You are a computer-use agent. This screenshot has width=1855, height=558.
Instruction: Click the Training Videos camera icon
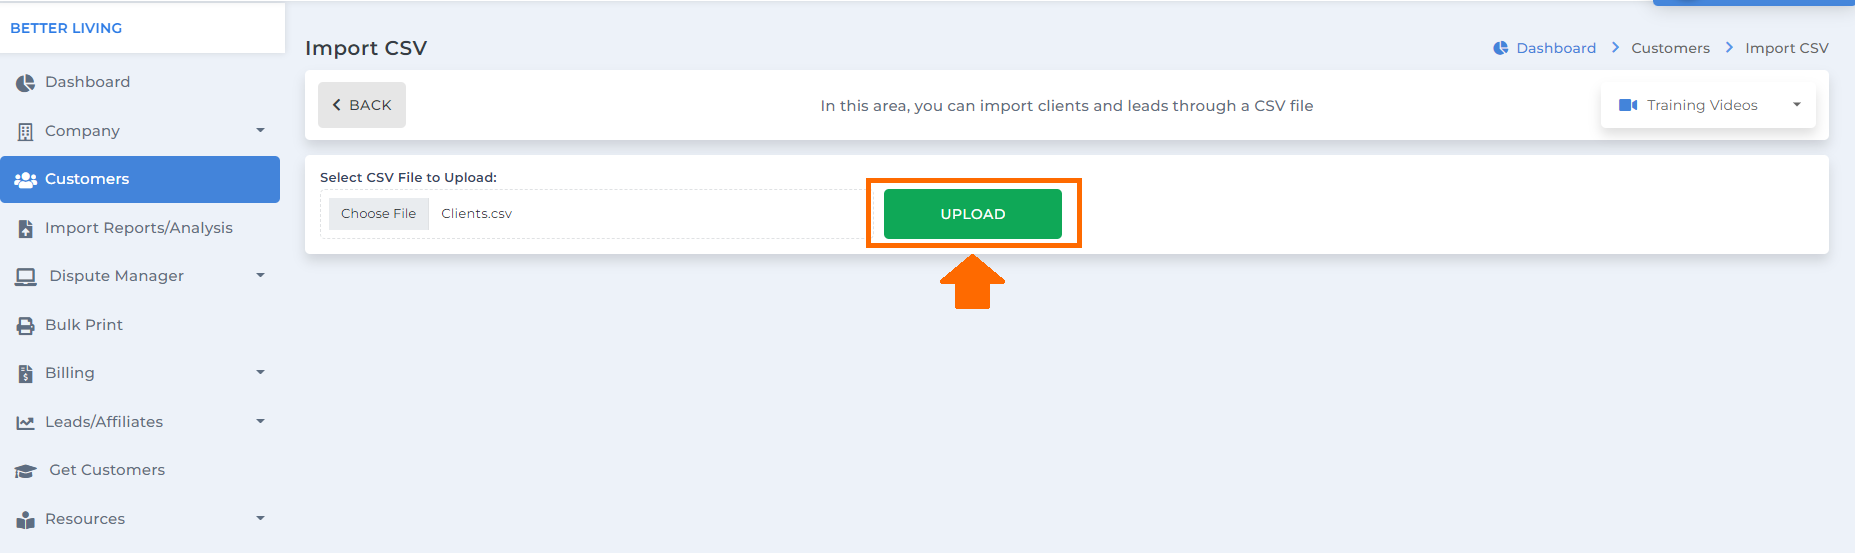tap(1628, 105)
